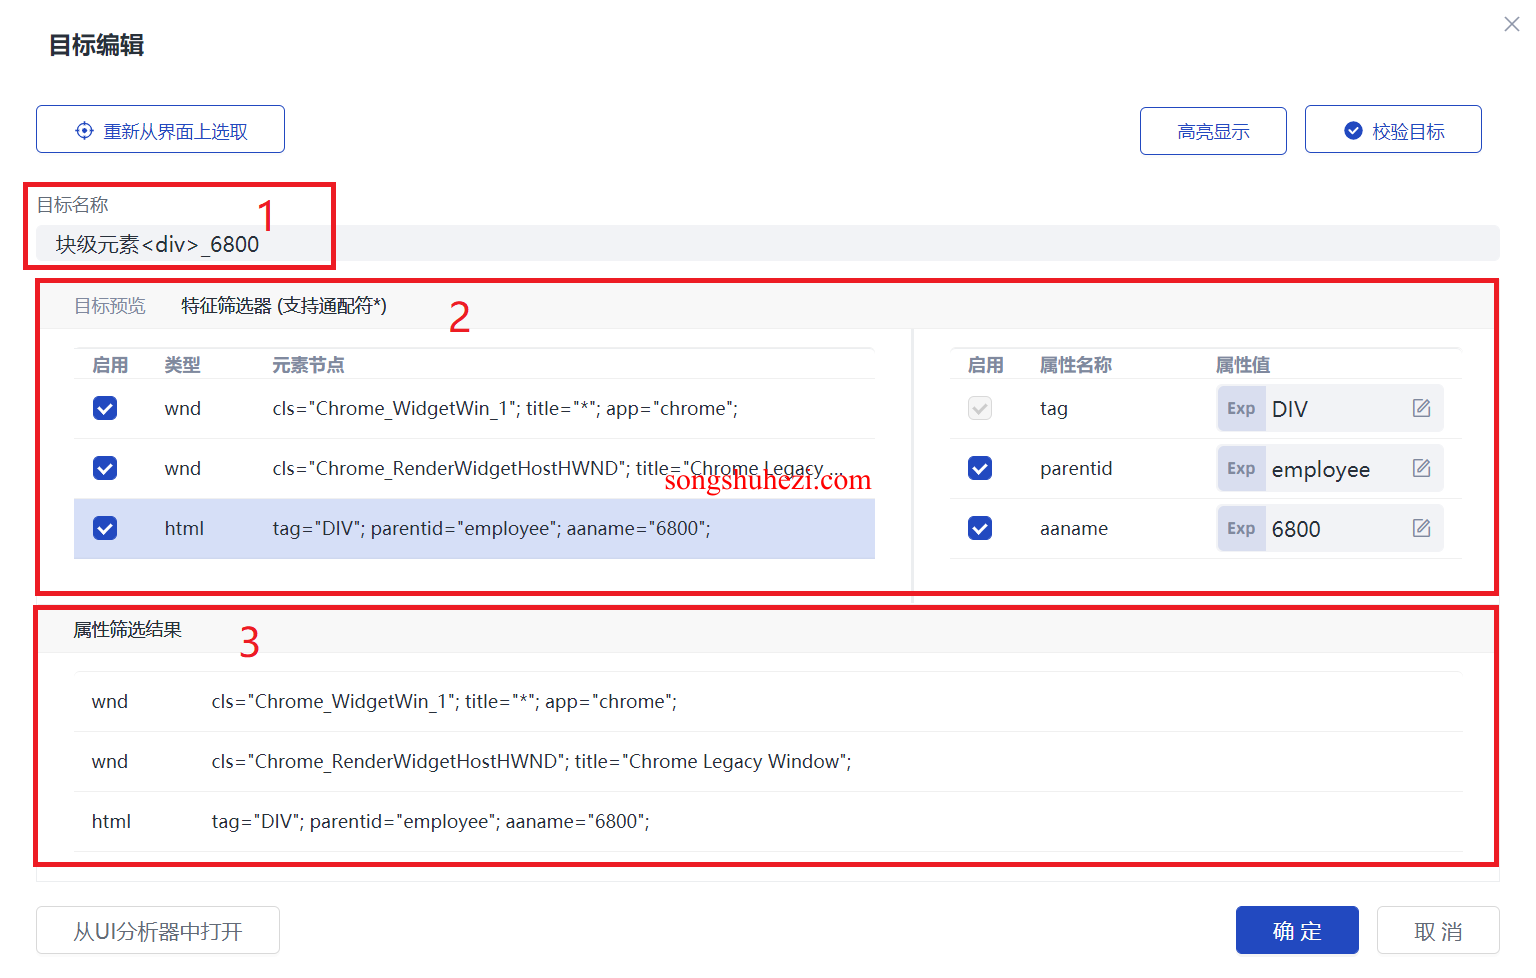Click the 目标名称 label
The width and height of the screenshot is (1536, 978).
point(73,205)
